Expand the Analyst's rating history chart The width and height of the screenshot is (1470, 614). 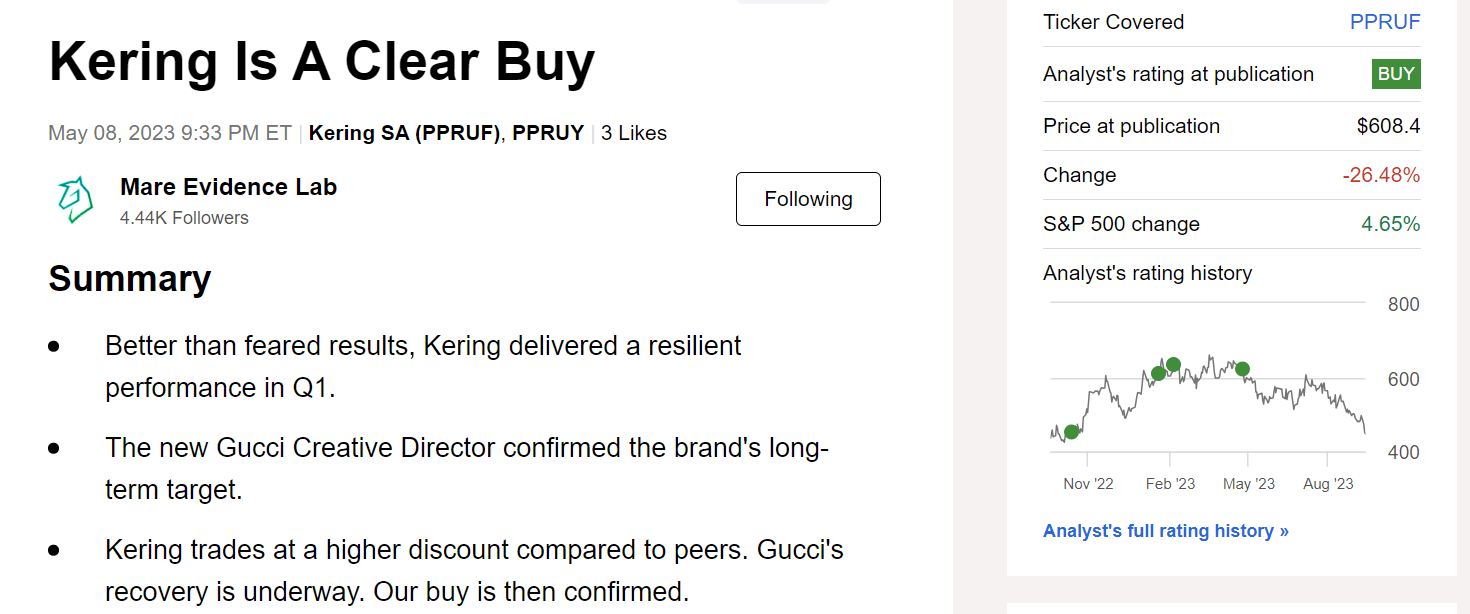click(1206, 390)
